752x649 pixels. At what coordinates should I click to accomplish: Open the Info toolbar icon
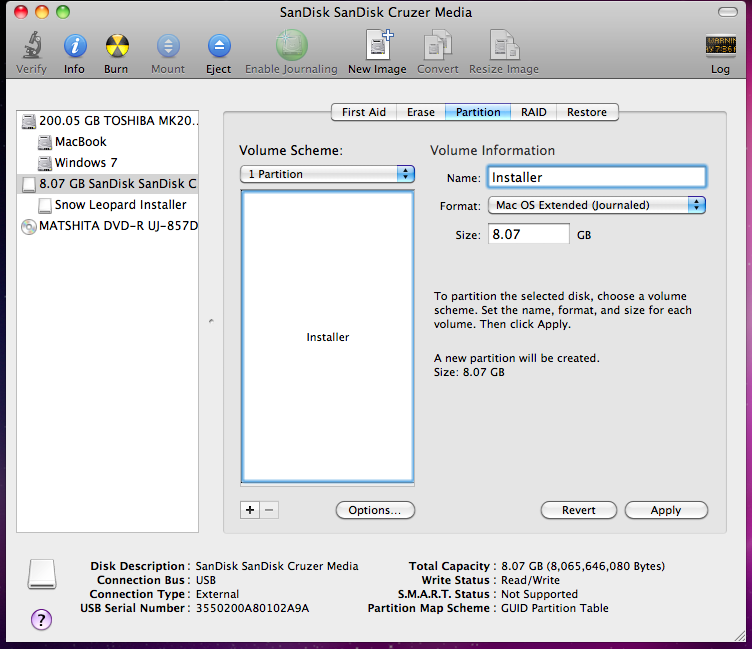click(x=75, y=46)
